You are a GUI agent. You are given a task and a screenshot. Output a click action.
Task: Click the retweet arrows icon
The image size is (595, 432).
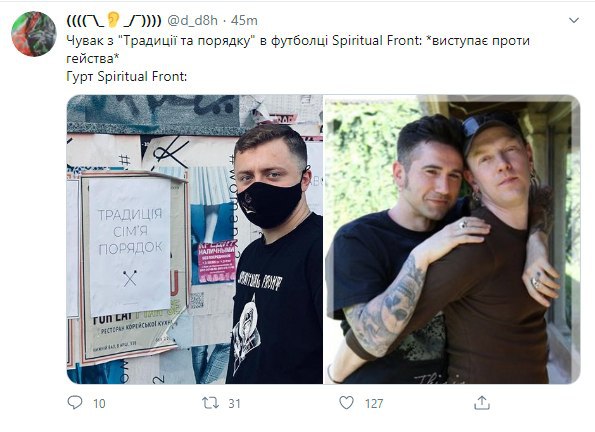[x=210, y=403]
